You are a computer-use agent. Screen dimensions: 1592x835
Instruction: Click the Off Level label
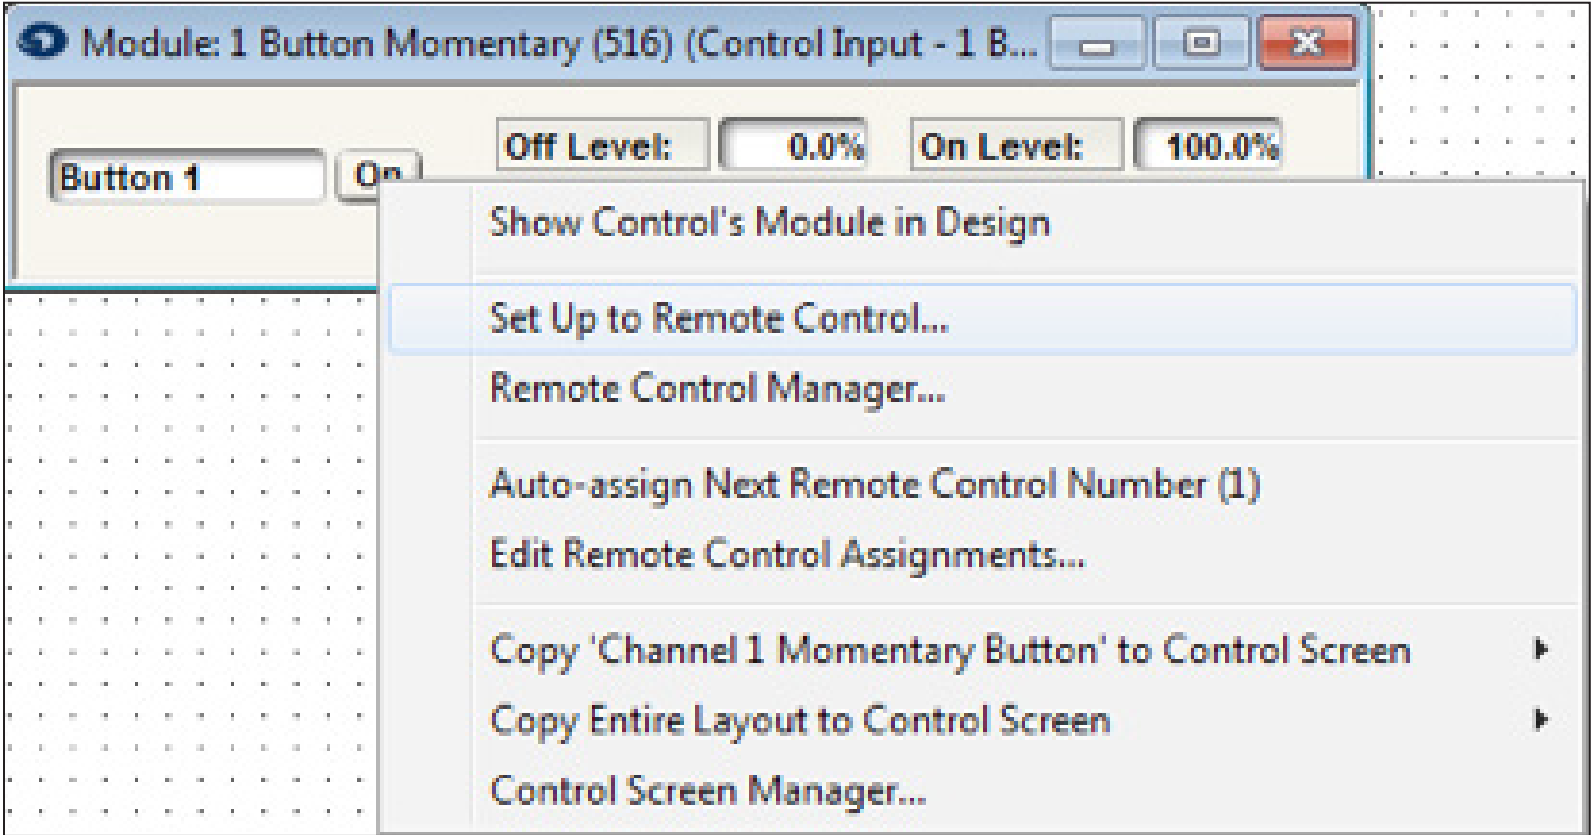point(602,147)
